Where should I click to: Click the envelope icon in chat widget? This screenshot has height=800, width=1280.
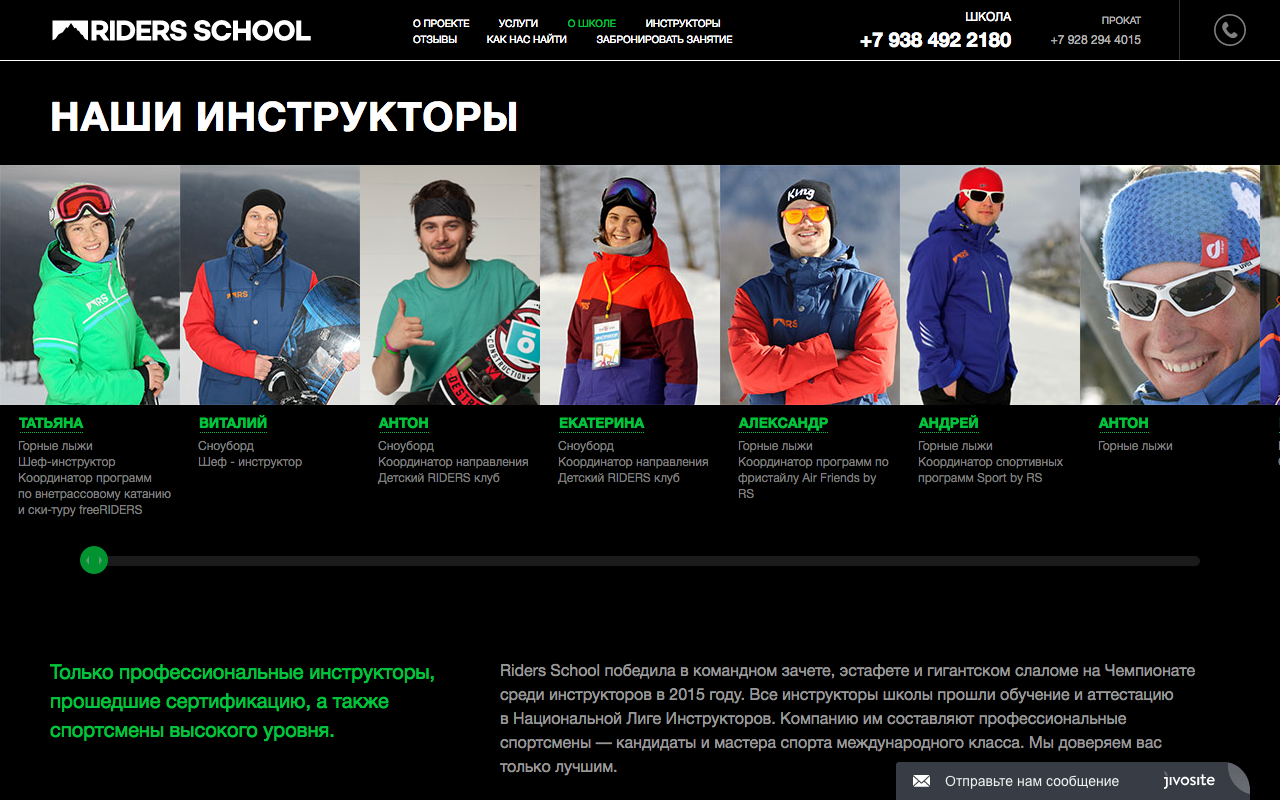pos(921,781)
